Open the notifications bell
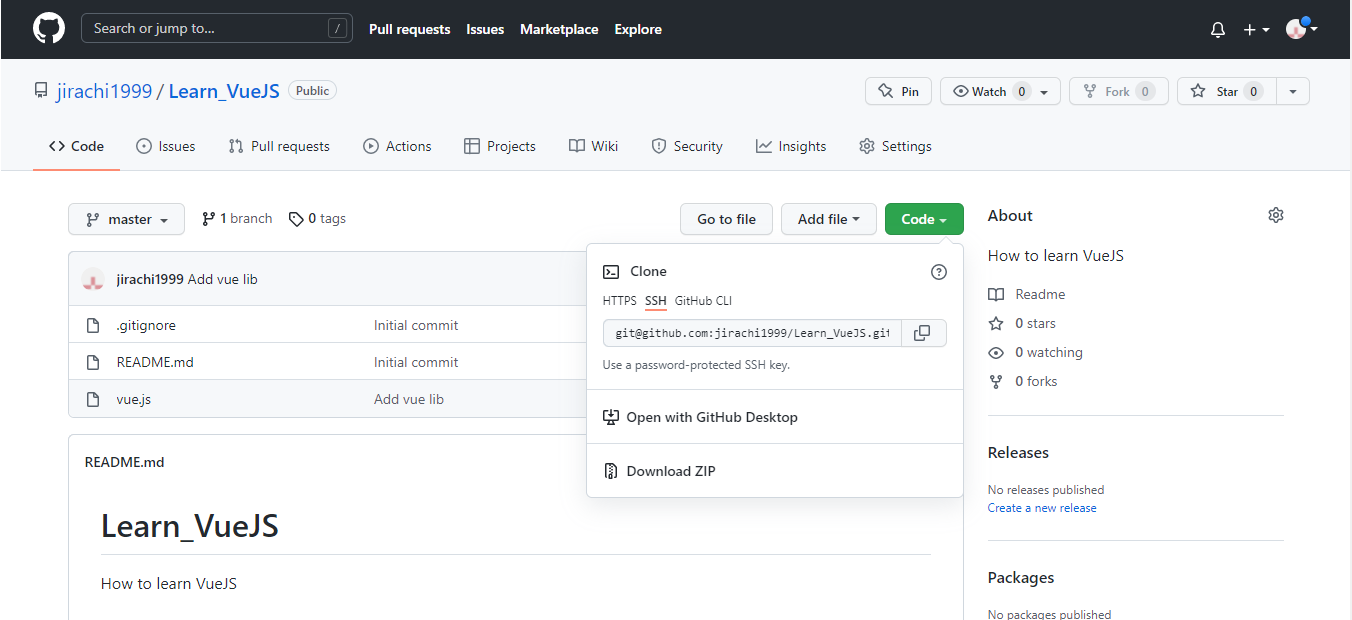This screenshot has width=1352, height=620. [1217, 30]
